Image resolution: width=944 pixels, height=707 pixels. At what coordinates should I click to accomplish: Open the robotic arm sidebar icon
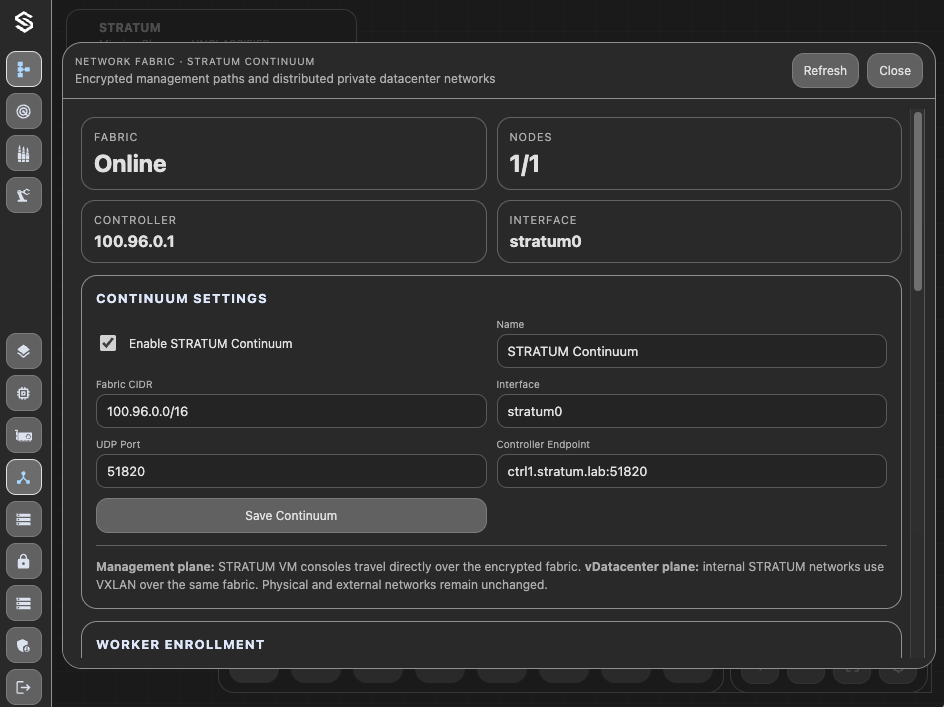coord(23,195)
